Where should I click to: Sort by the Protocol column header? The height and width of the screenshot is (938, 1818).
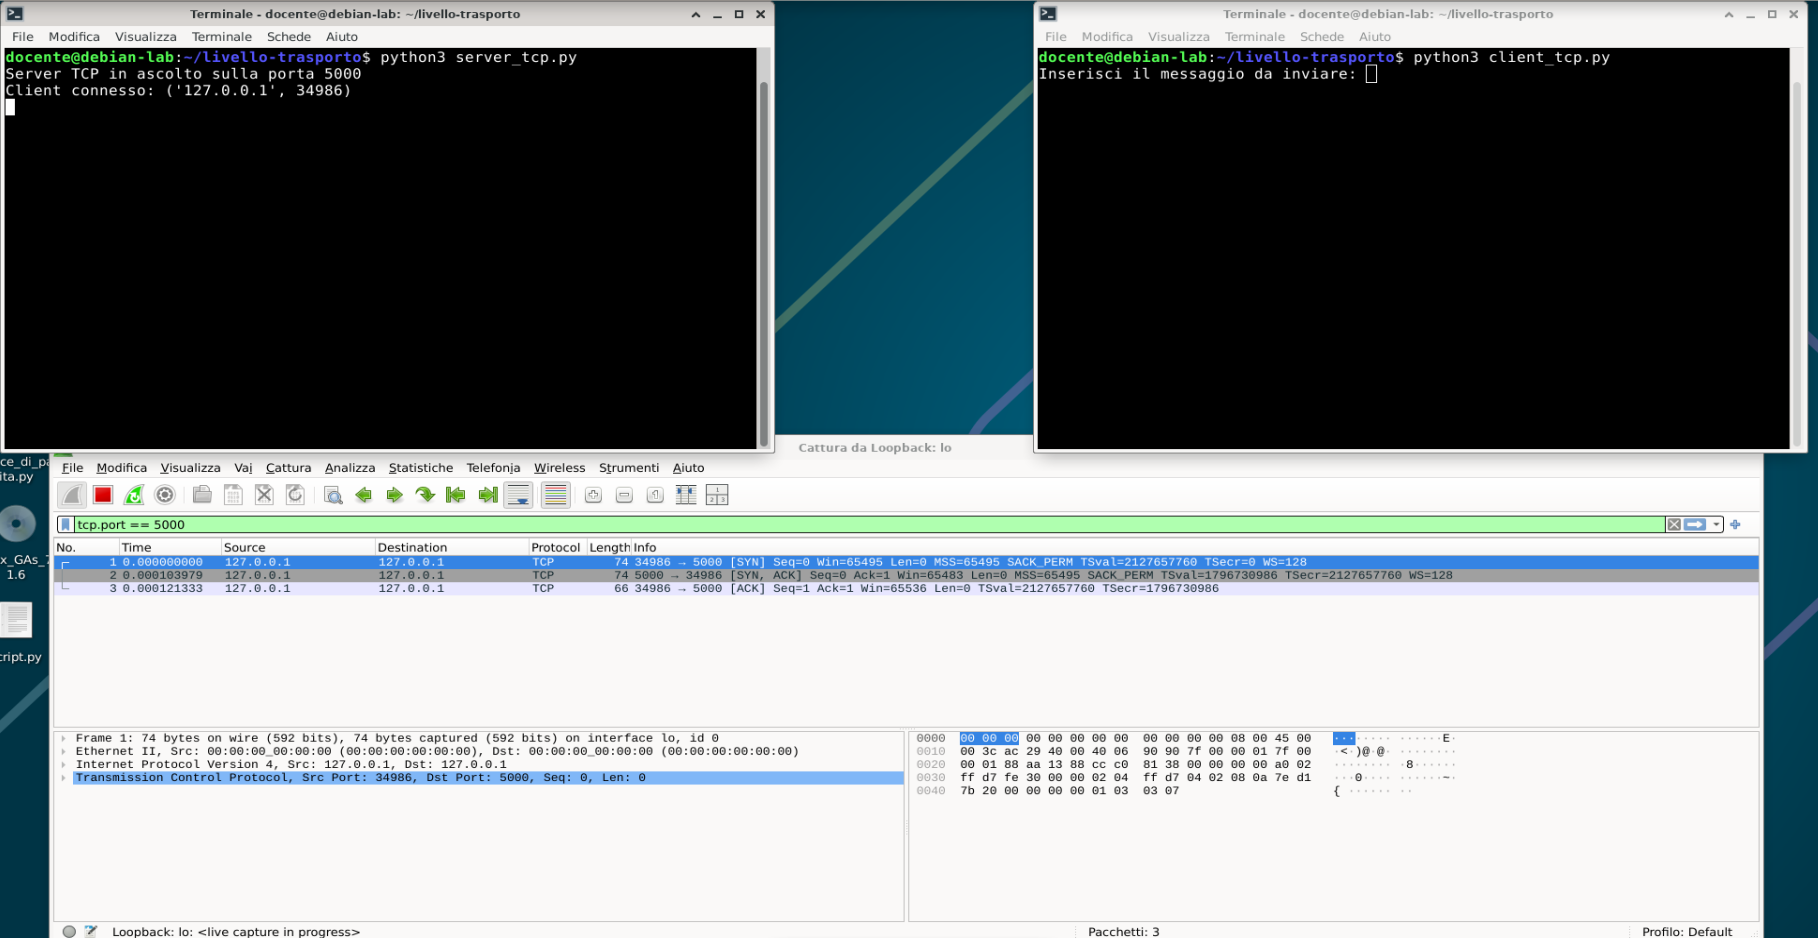[556, 548]
